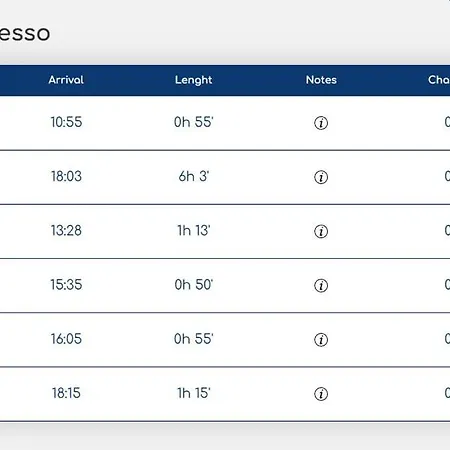This screenshot has width=450, height=450.
Task: Click the Lenght column header
Action: pyautogui.click(x=193, y=80)
